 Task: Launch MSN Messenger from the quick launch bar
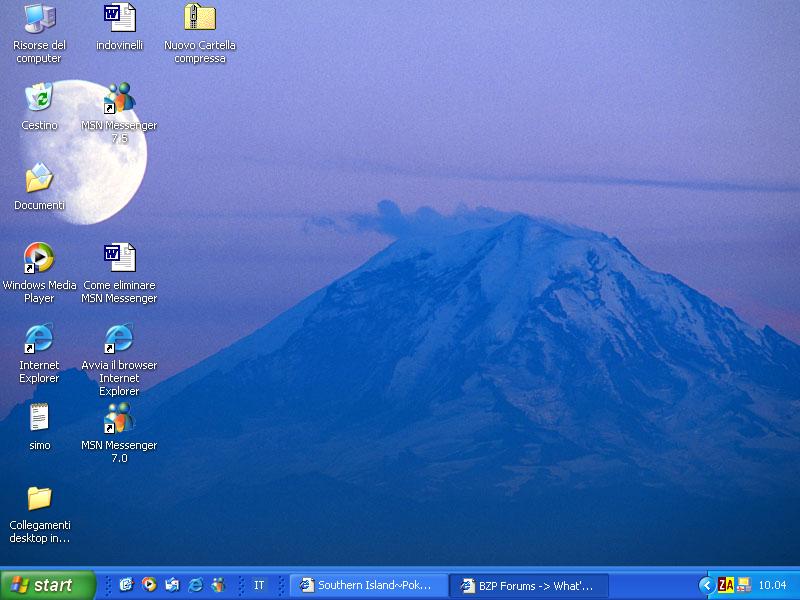coord(220,586)
